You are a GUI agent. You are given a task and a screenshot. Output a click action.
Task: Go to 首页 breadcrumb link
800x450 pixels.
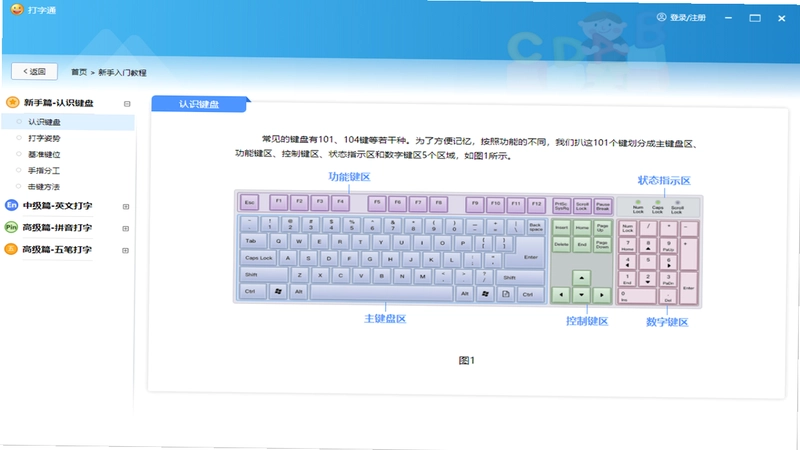coord(79,72)
